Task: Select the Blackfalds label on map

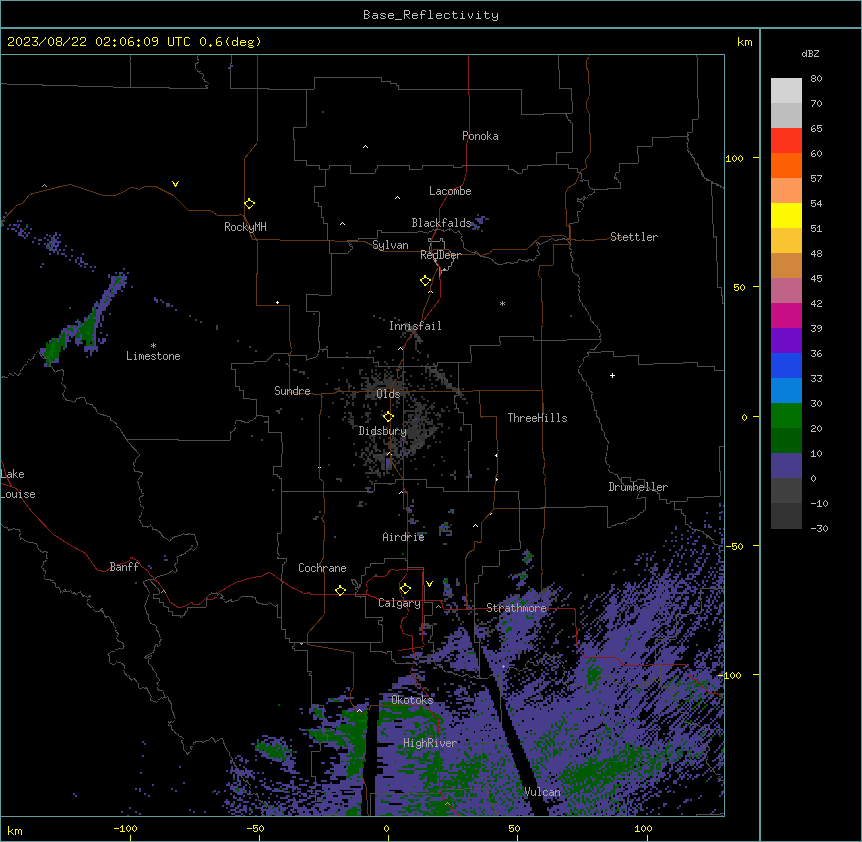Action: coord(441,223)
